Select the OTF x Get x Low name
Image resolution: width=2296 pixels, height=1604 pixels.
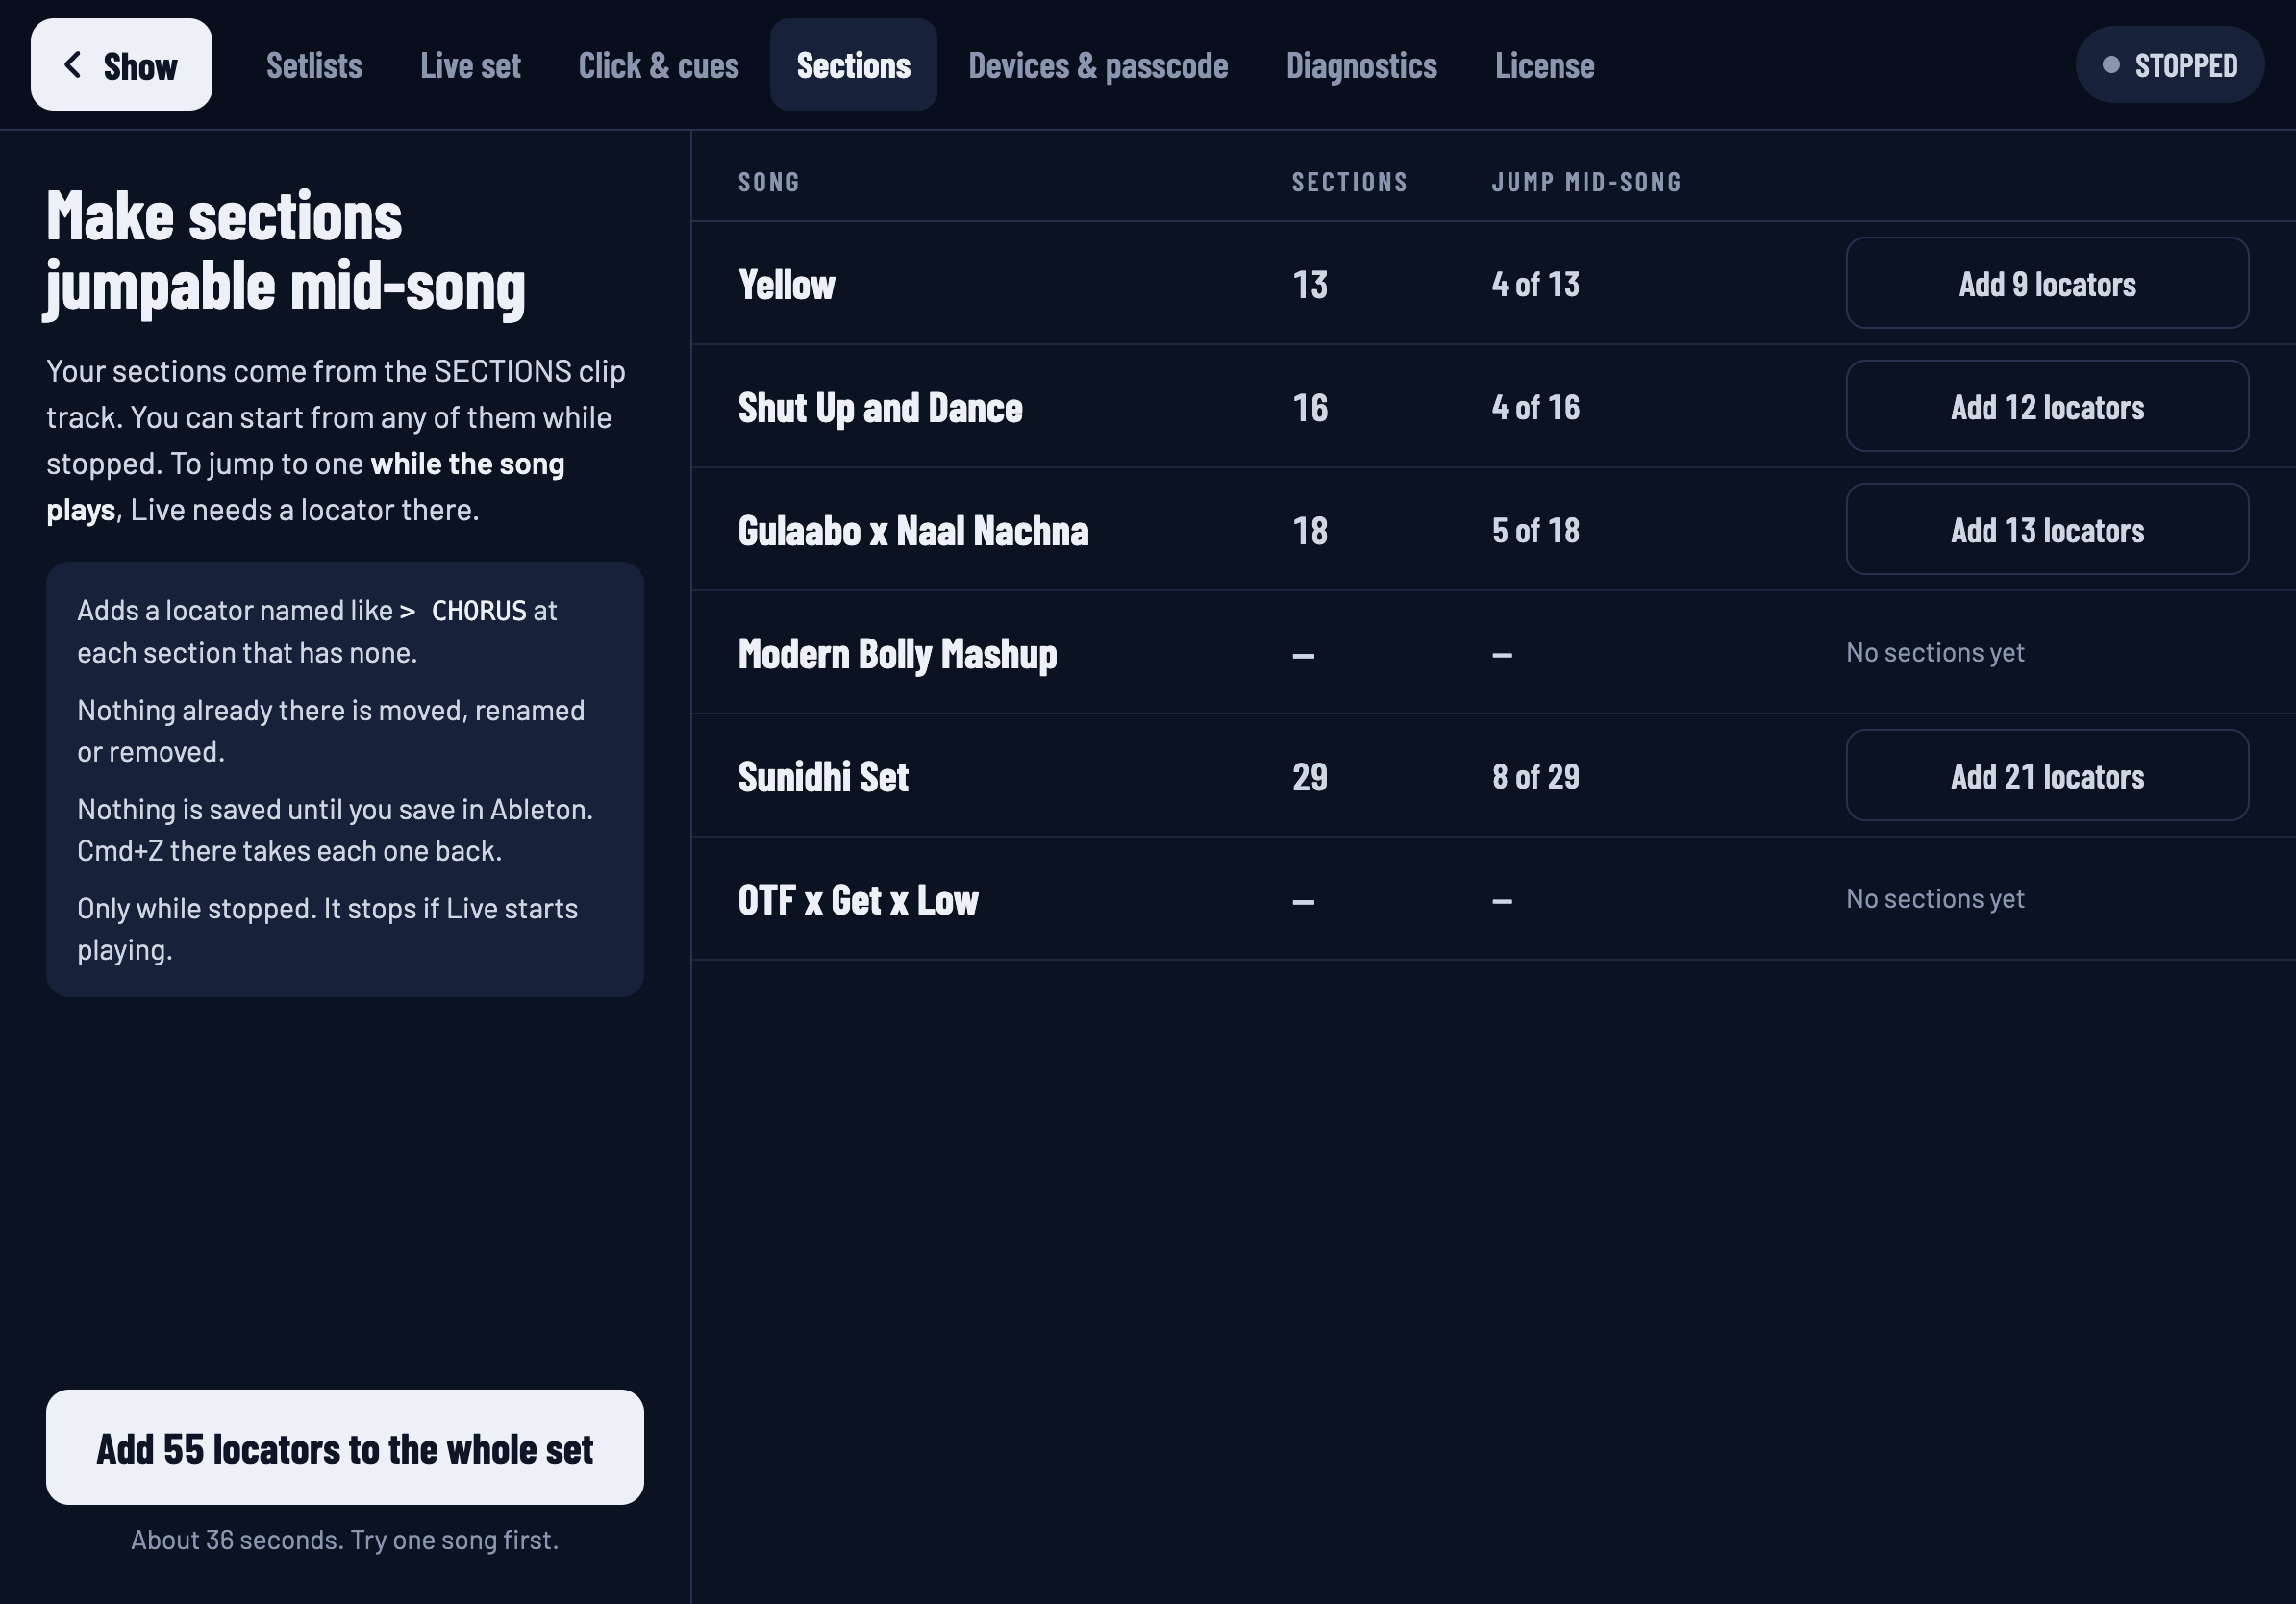tap(858, 900)
